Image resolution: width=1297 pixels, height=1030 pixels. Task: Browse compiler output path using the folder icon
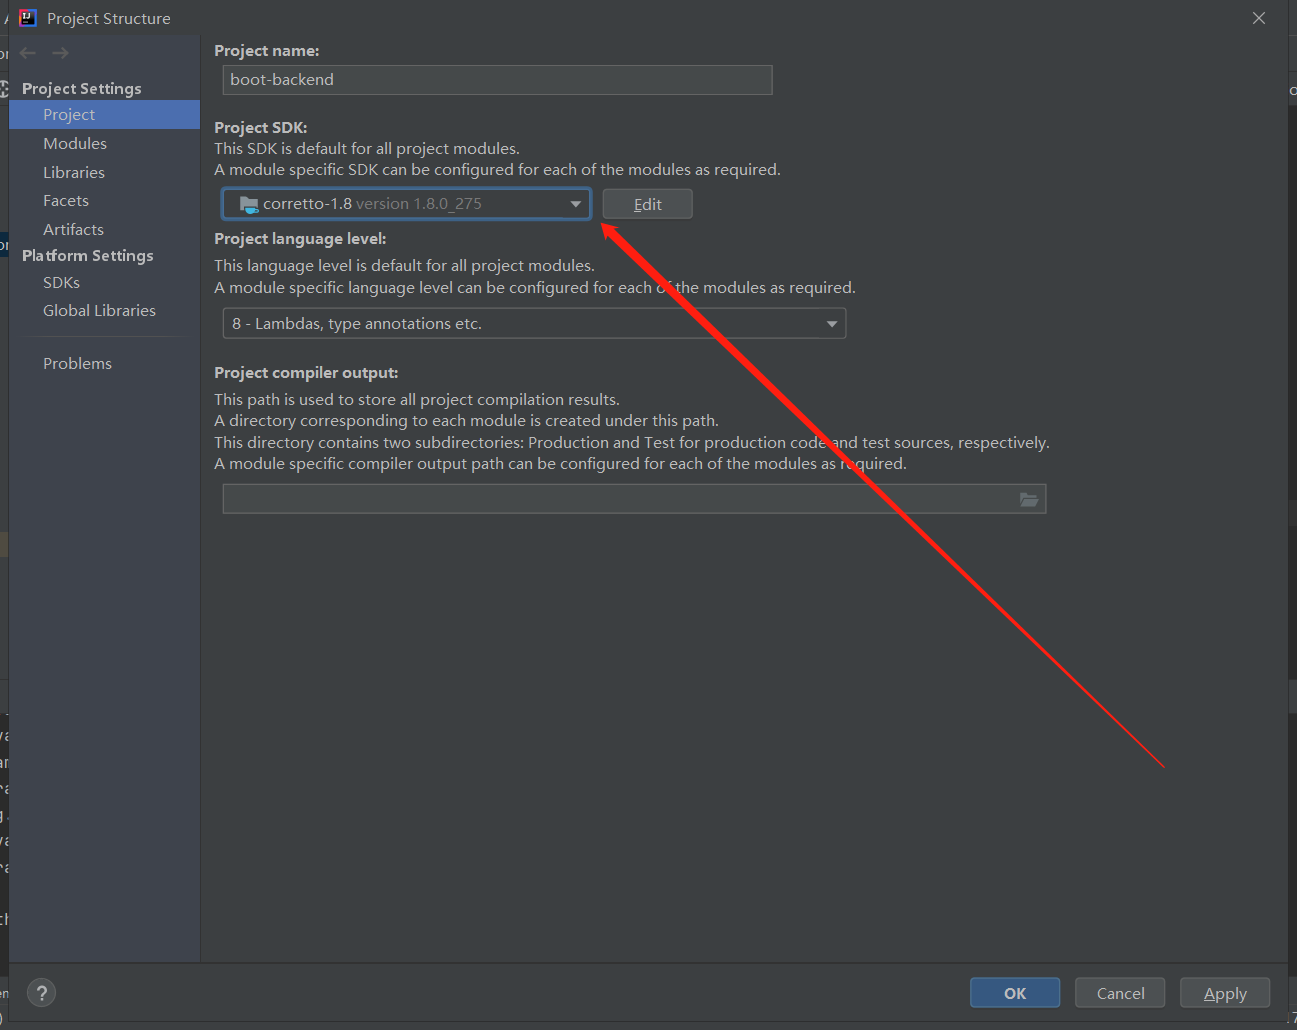pos(1029,498)
